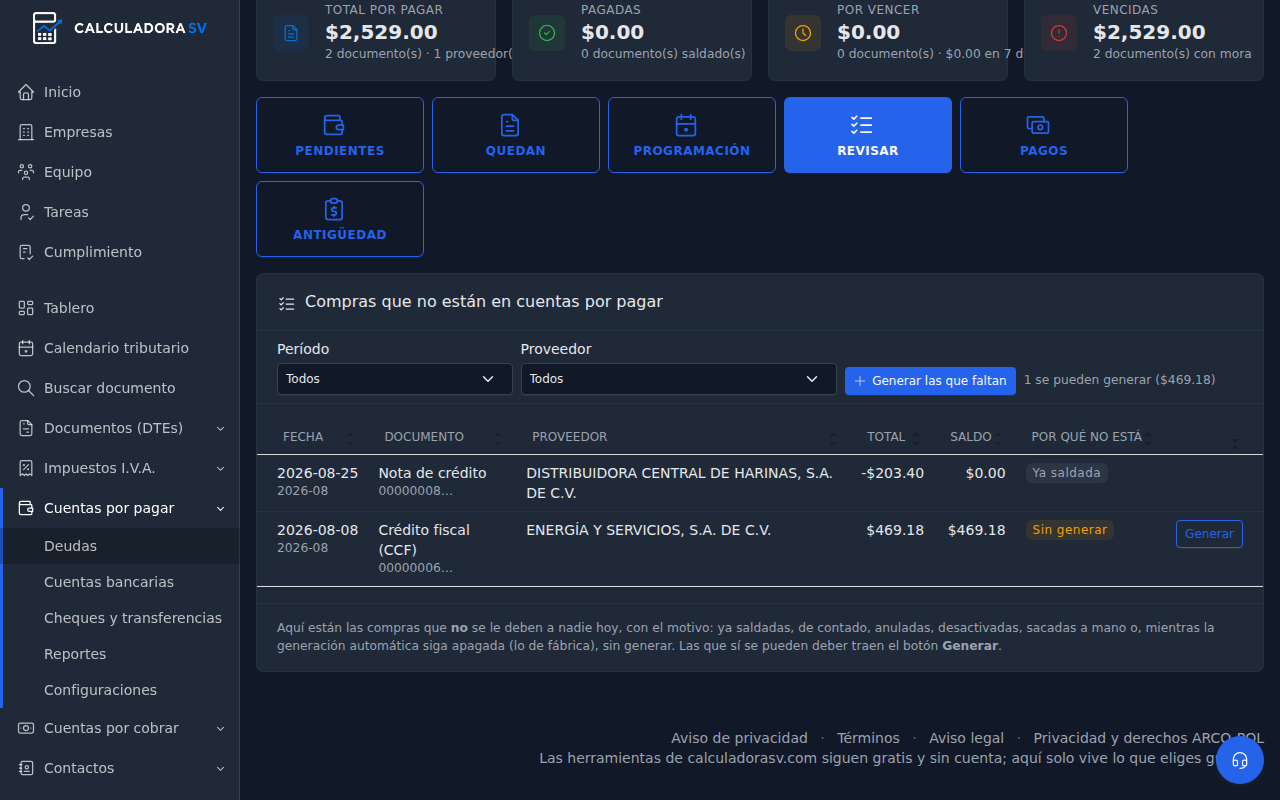1280x800 pixels.
Task: Open Aviso de privacidad link
Action: pyautogui.click(x=739, y=738)
